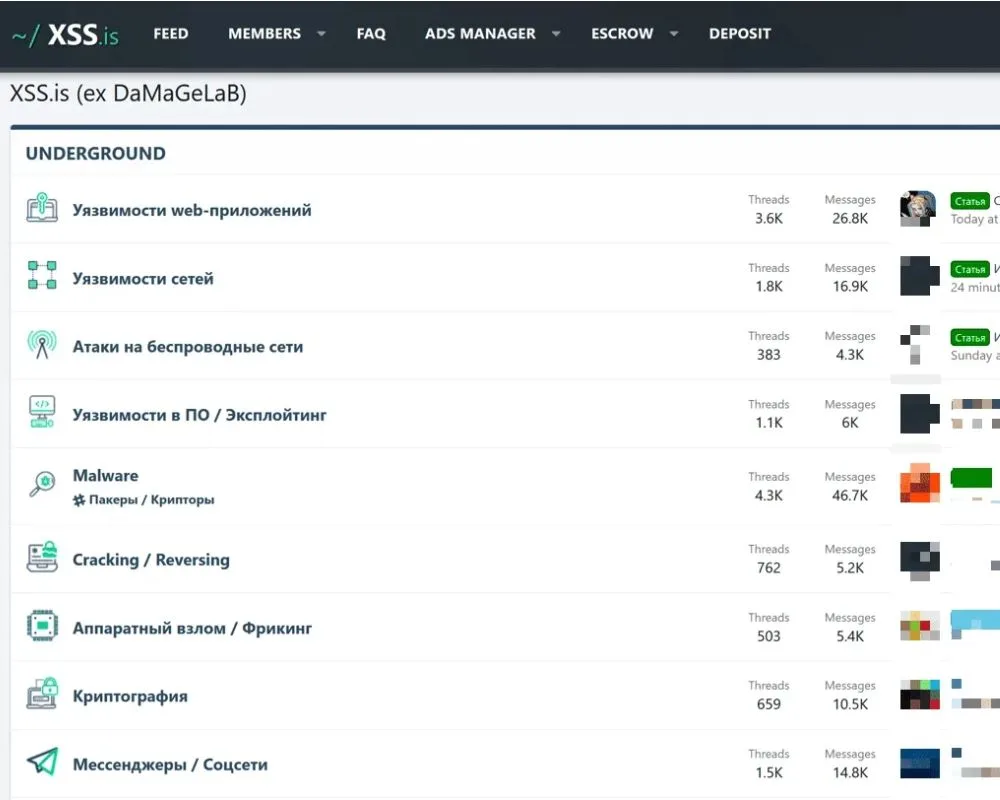Expand the ESCROW dropdown arrow
The height and width of the screenshot is (800, 1000).
click(674, 34)
